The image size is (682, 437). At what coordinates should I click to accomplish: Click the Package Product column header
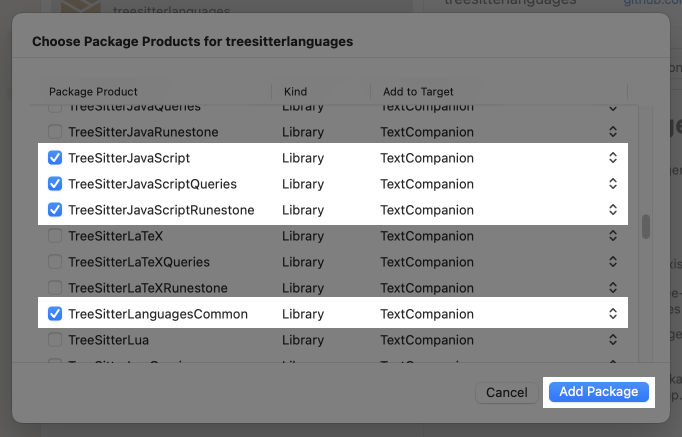pos(150,92)
